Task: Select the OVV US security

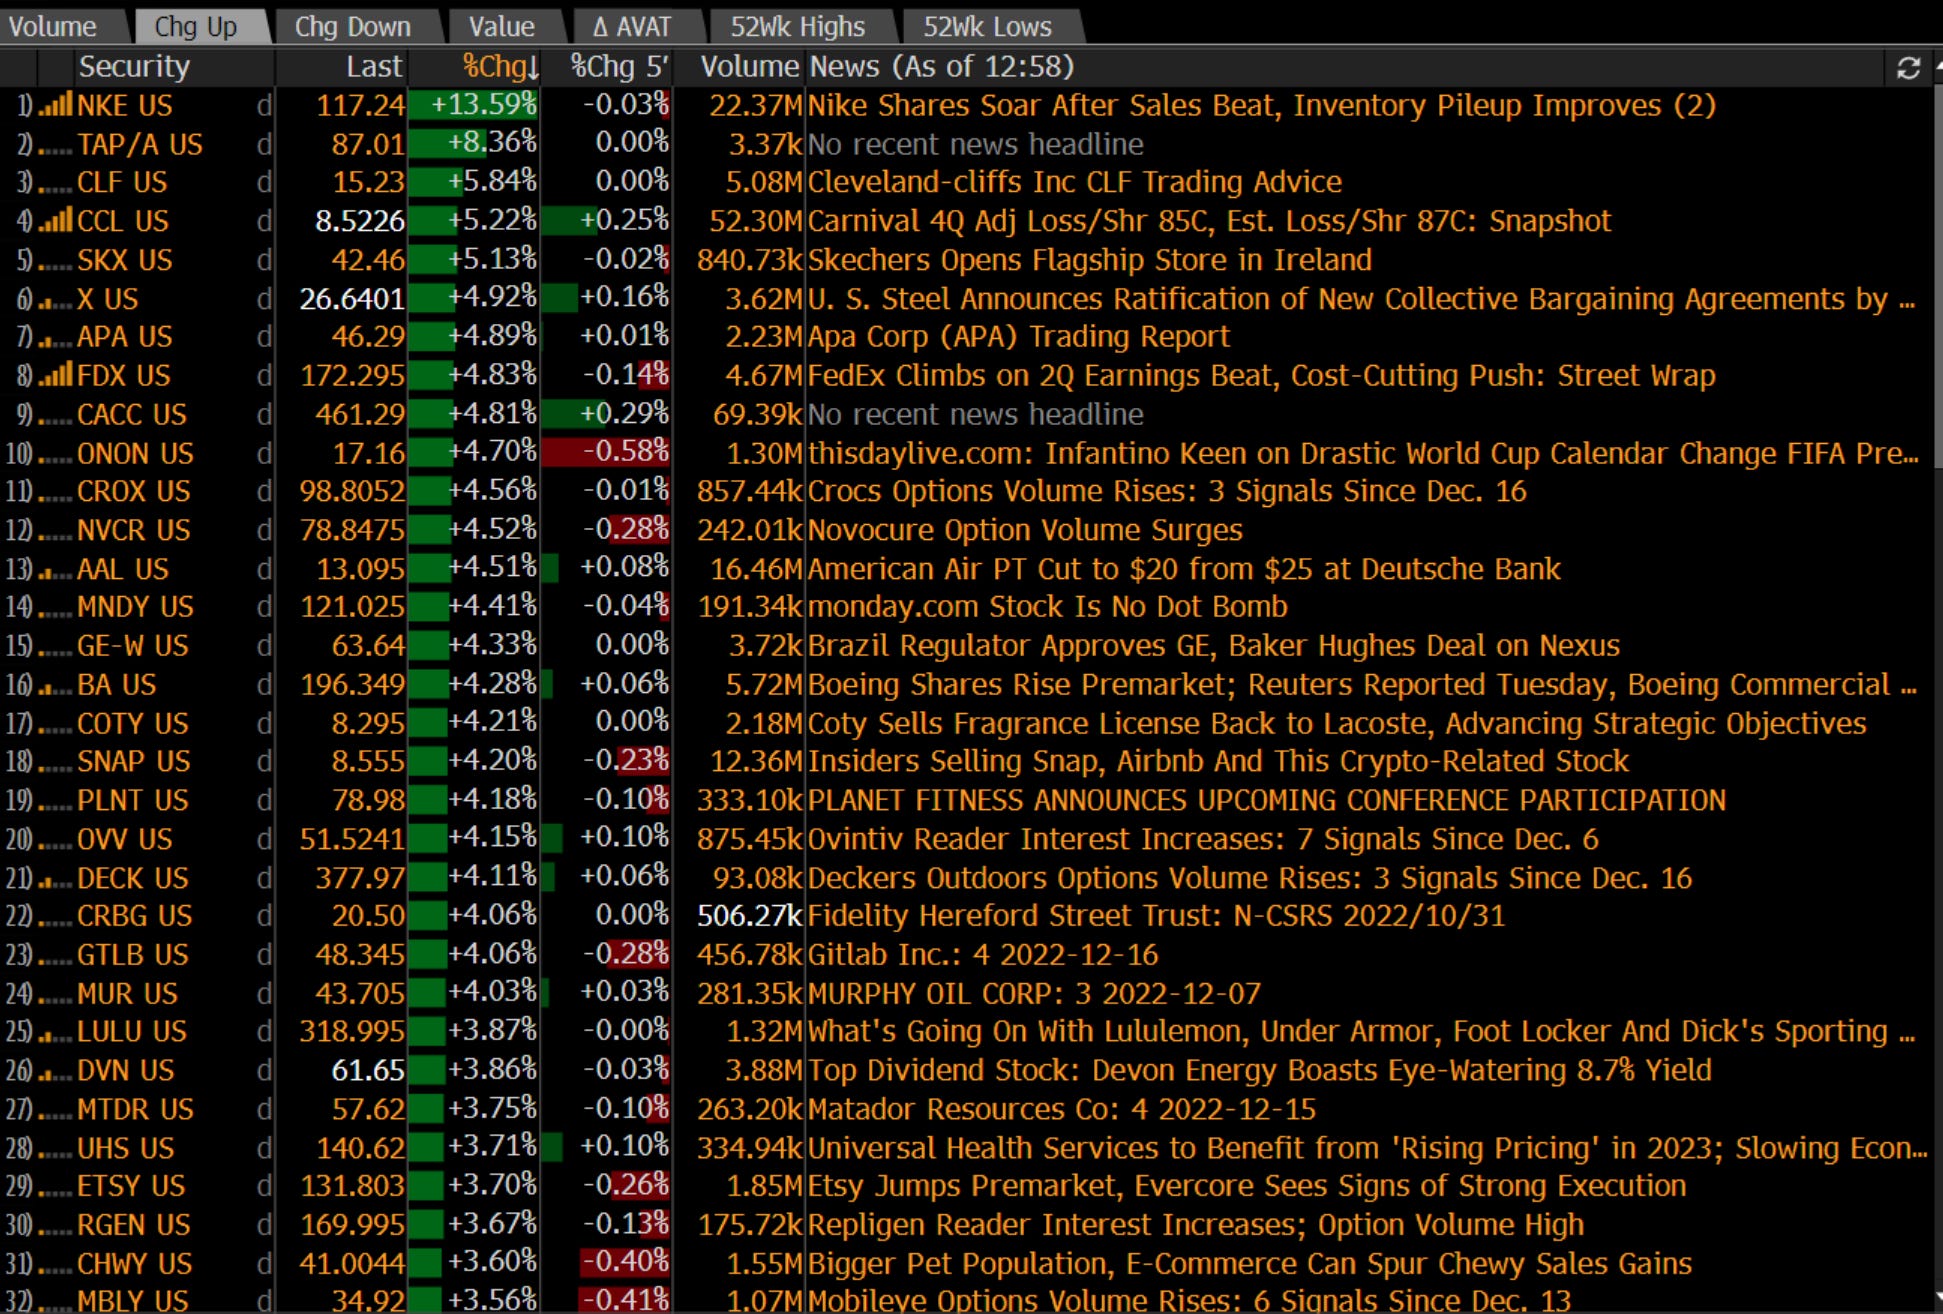Action: [x=124, y=839]
